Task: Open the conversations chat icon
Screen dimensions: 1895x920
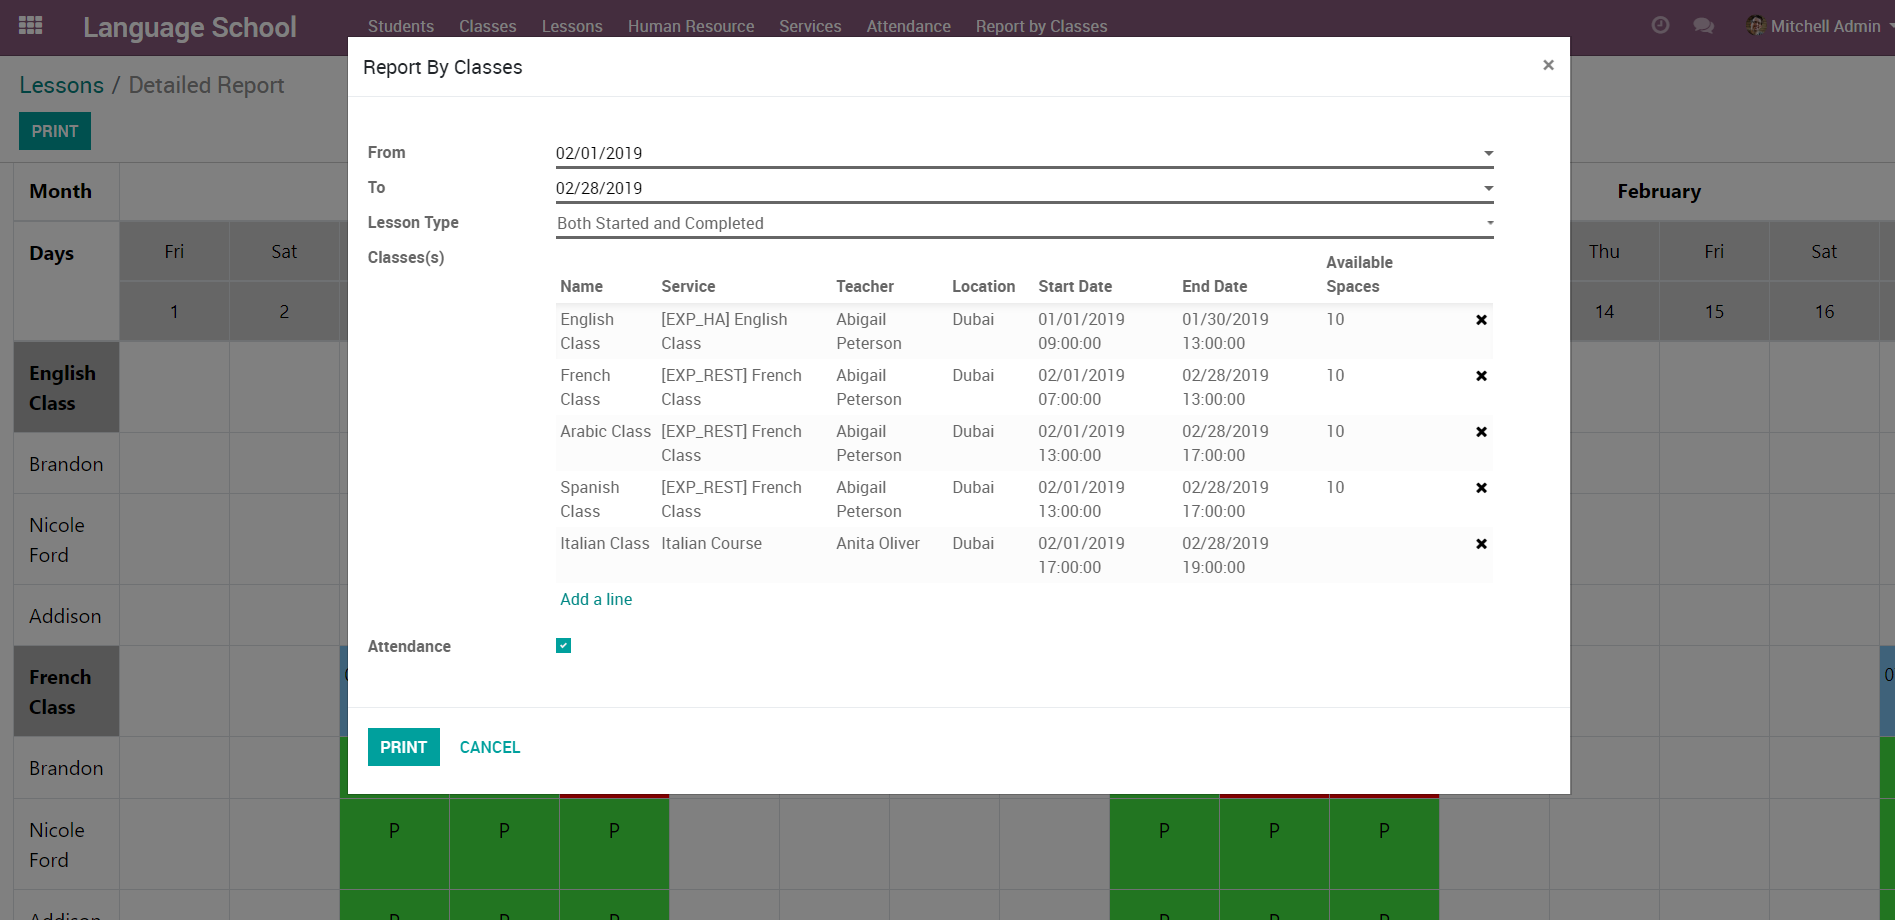Action: tap(1703, 26)
